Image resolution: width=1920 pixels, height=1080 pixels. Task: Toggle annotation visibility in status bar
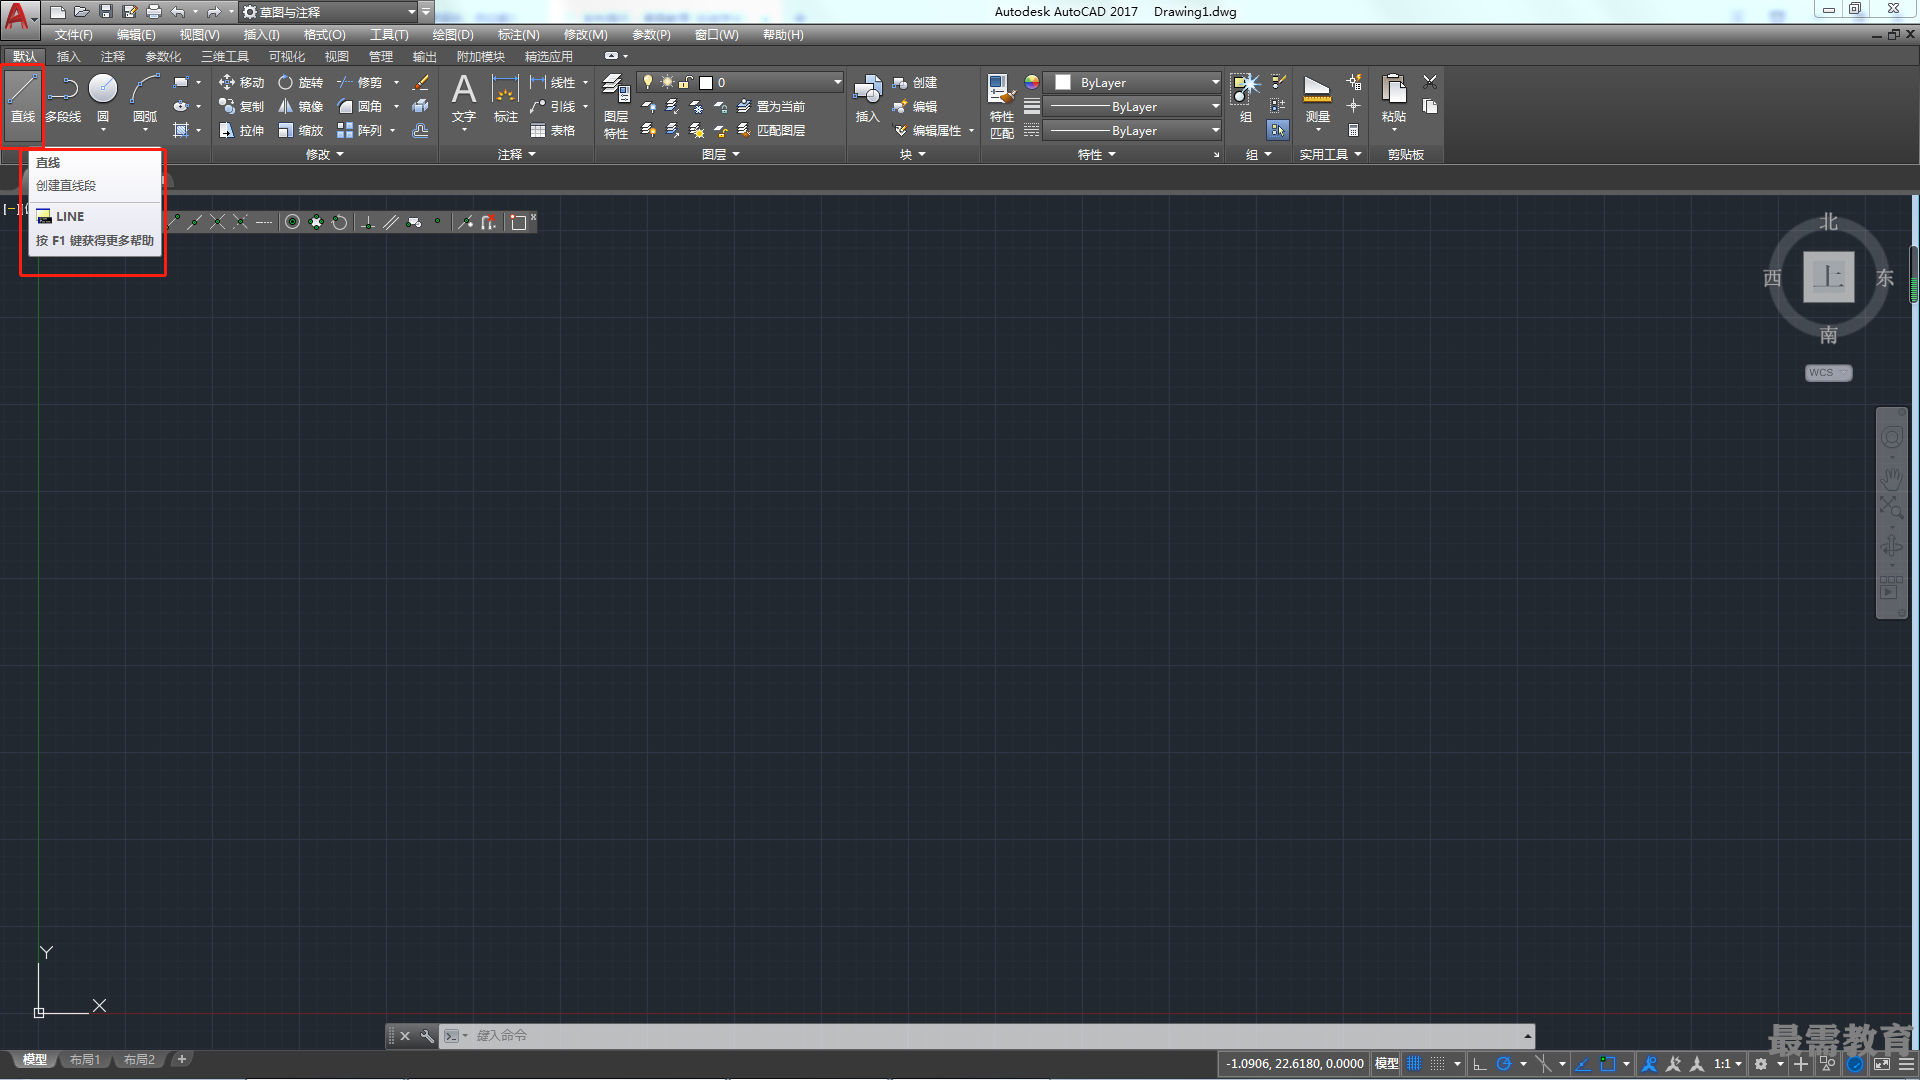tap(1650, 1064)
